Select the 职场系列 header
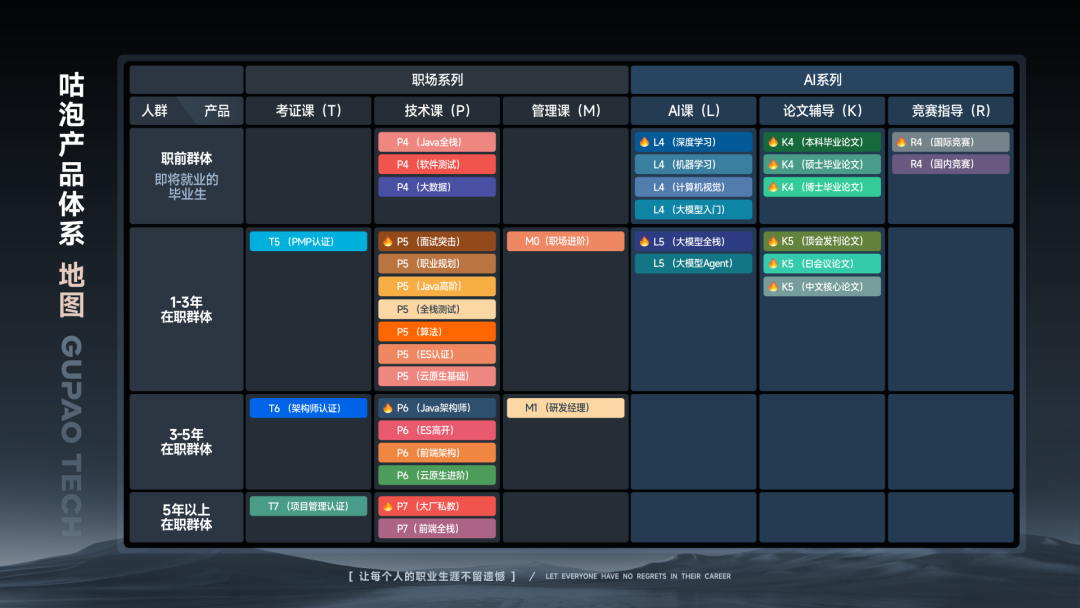This screenshot has height=608, width=1080. click(x=437, y=80)
